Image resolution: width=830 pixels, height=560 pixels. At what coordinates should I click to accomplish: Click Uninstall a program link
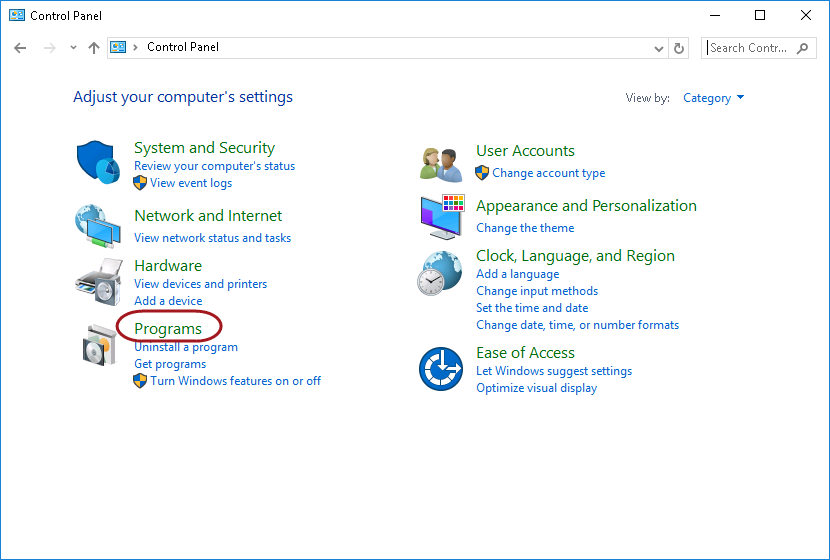click(186, 347)
